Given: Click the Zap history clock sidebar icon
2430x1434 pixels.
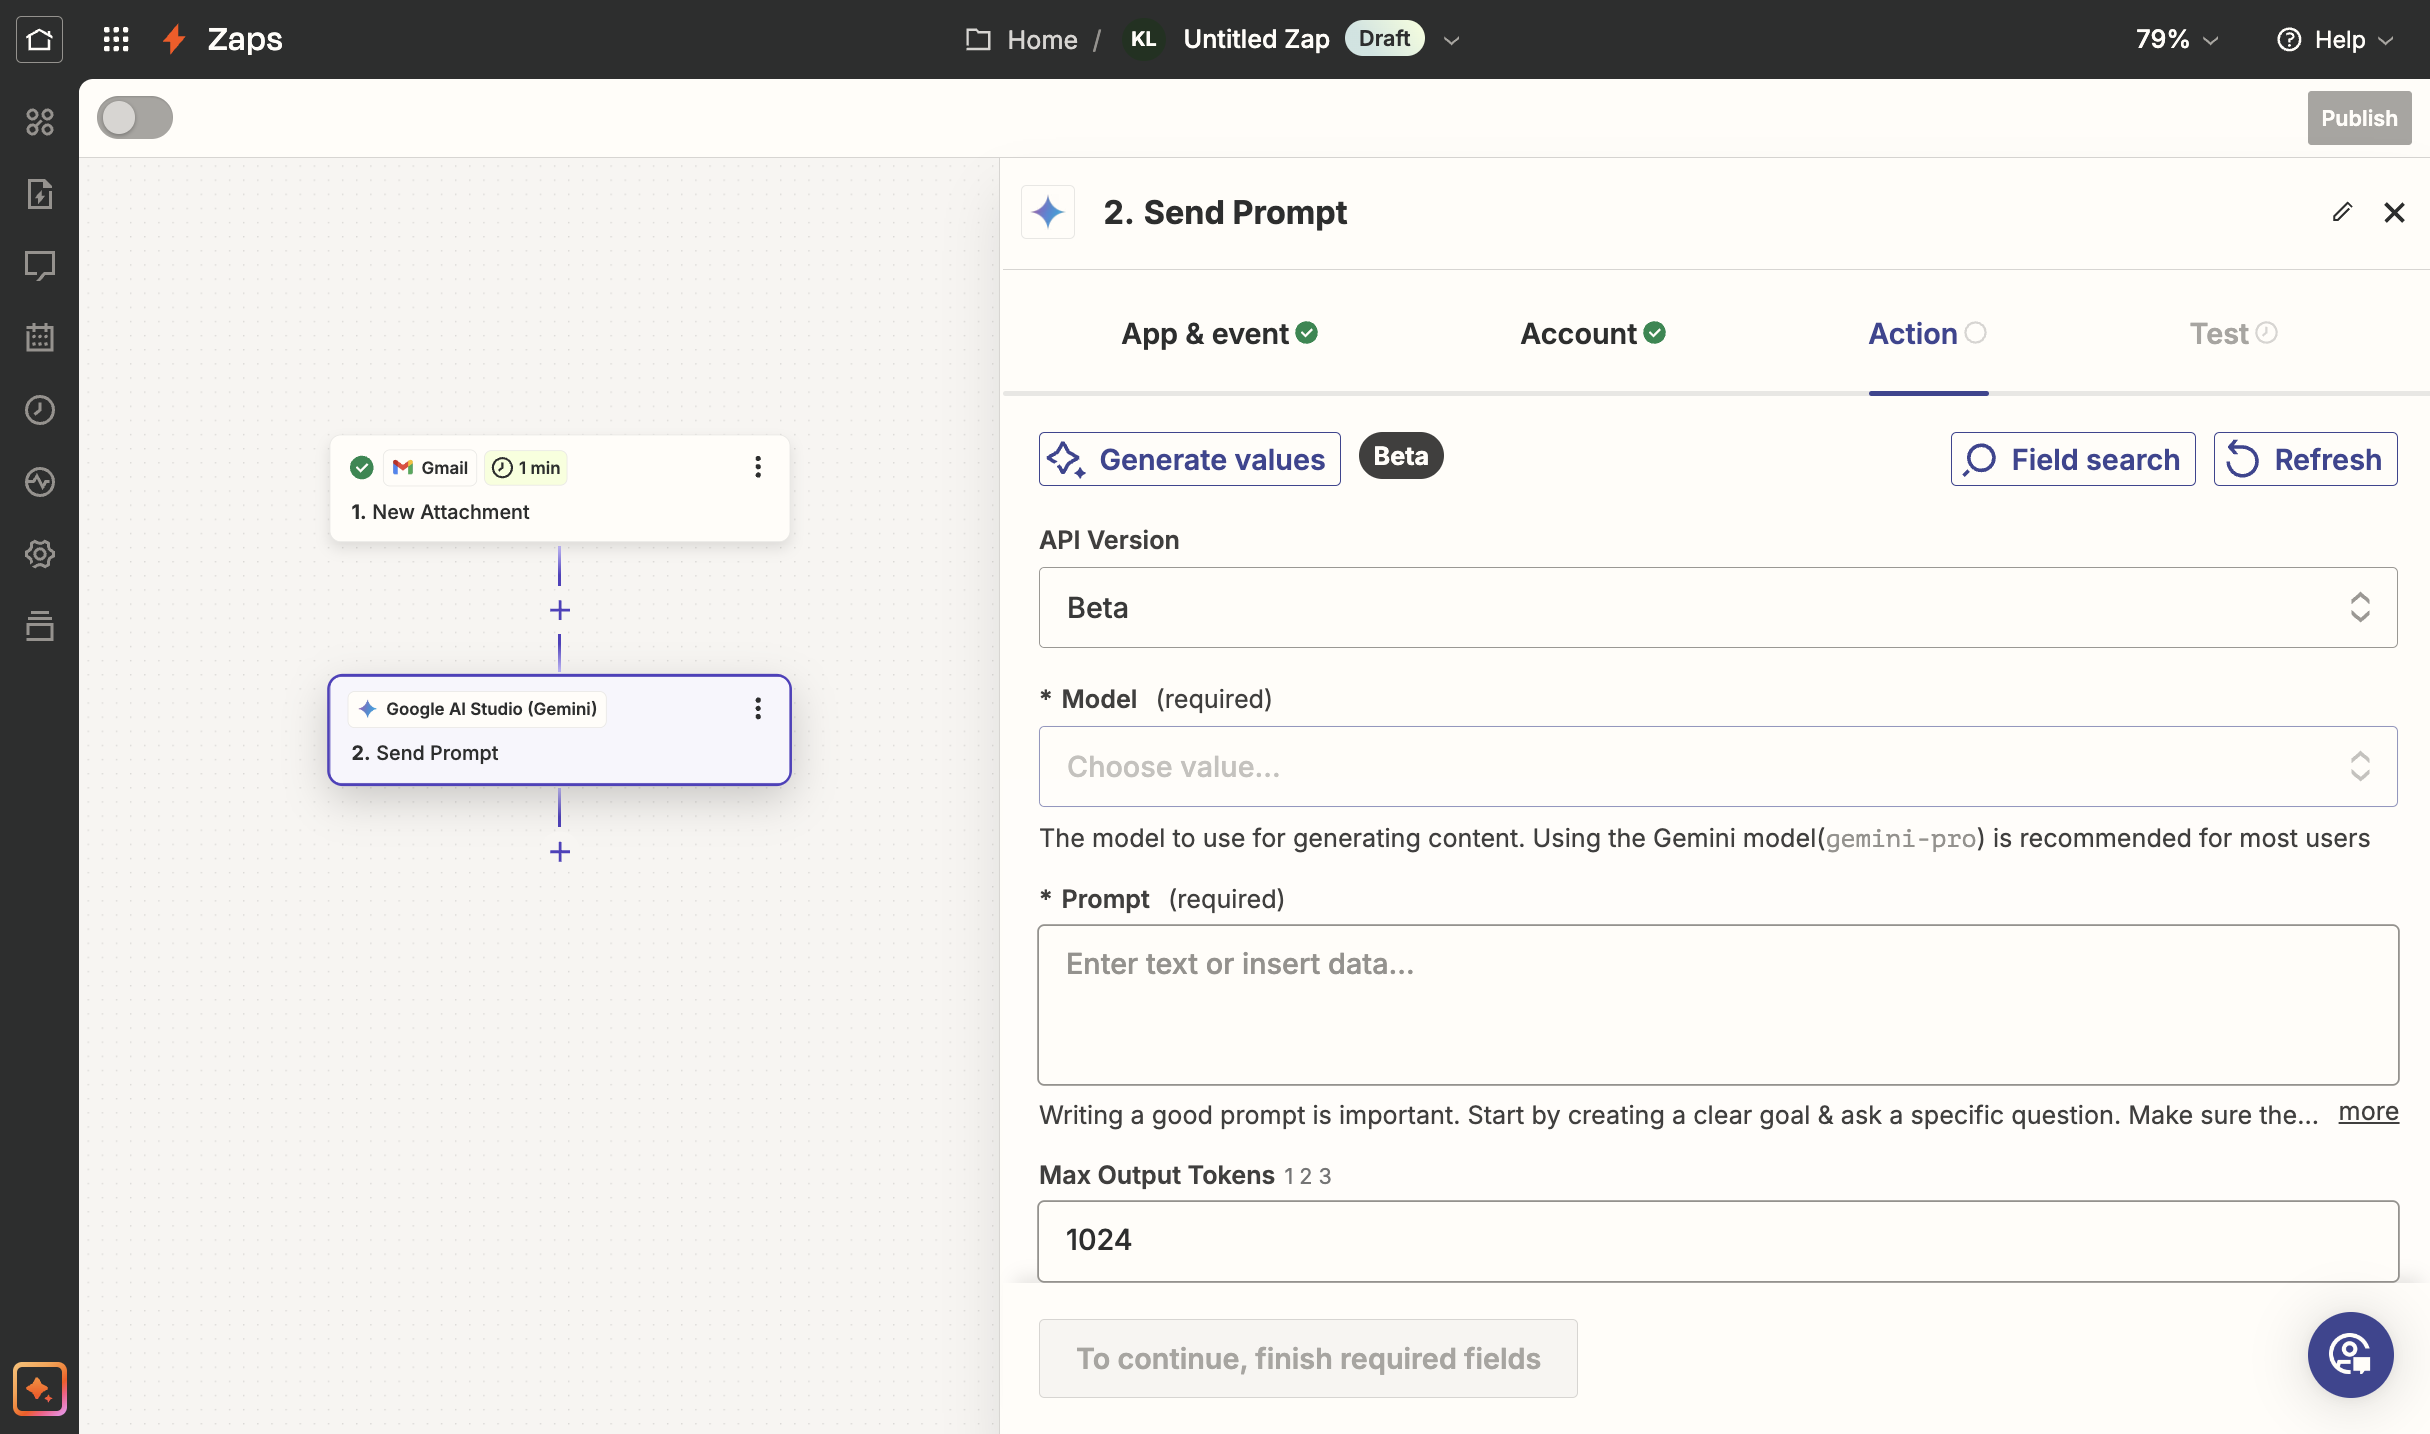Looking at the screenshot, I should pos(39,410).
